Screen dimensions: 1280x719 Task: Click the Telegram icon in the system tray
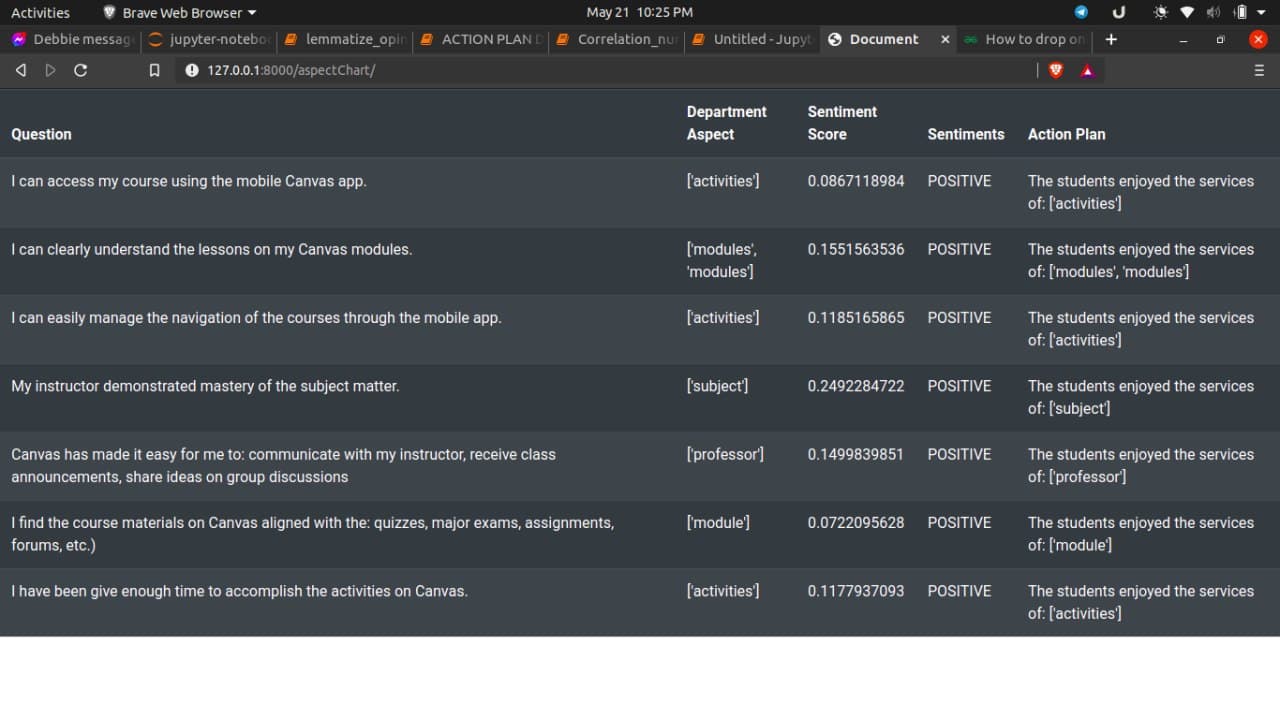[1081, 12]
